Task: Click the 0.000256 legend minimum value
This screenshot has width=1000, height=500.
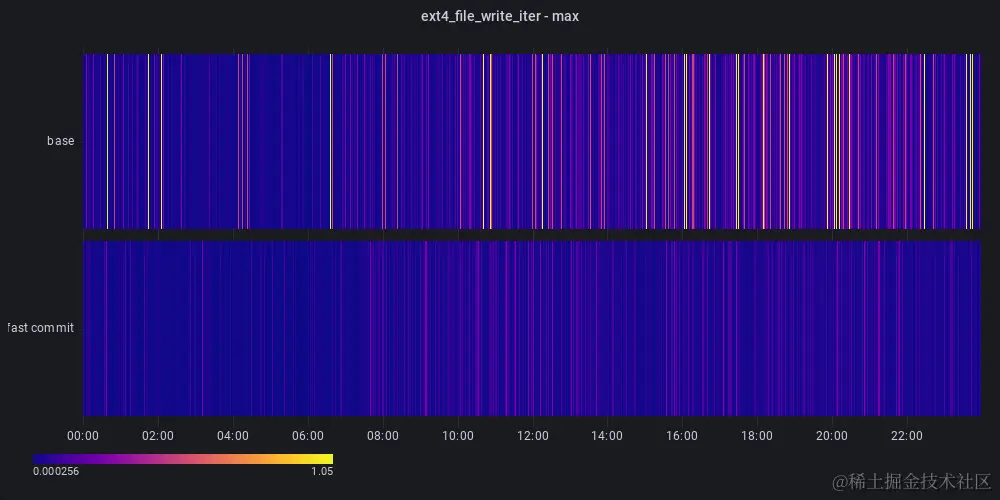Action: 55,472
